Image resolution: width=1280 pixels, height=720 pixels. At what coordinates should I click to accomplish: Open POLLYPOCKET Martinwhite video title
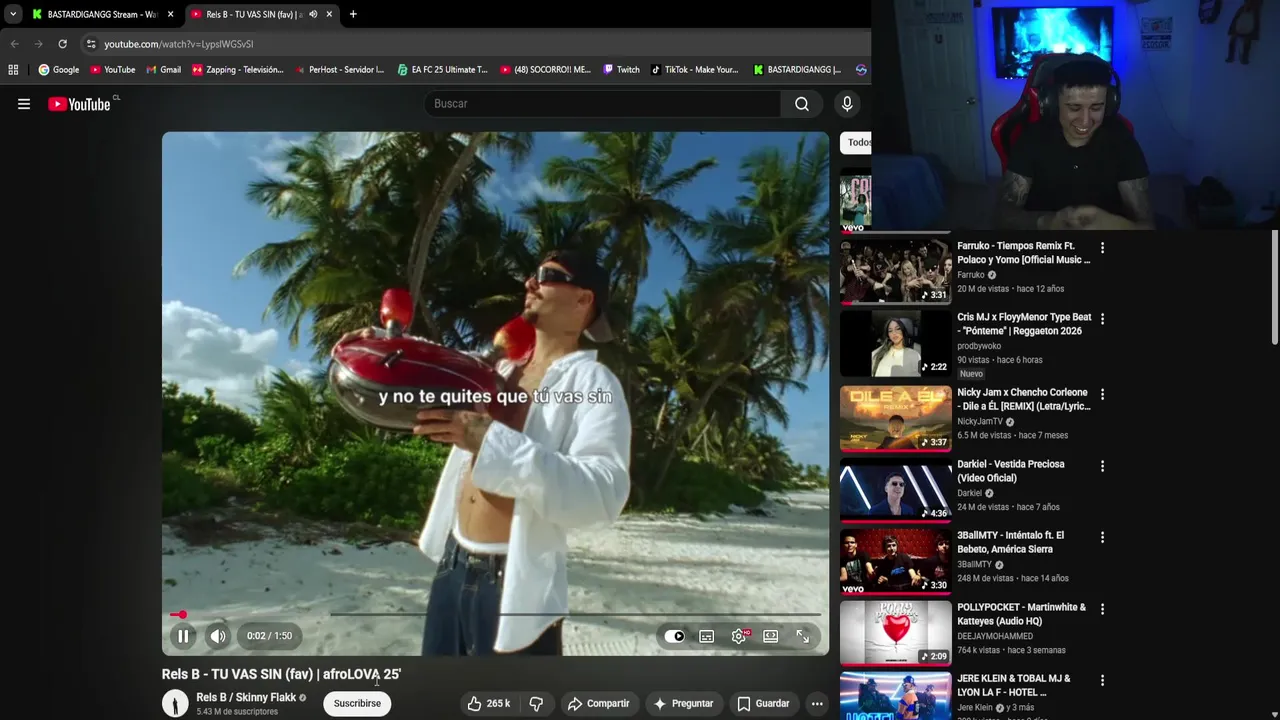pos(1022,614)
